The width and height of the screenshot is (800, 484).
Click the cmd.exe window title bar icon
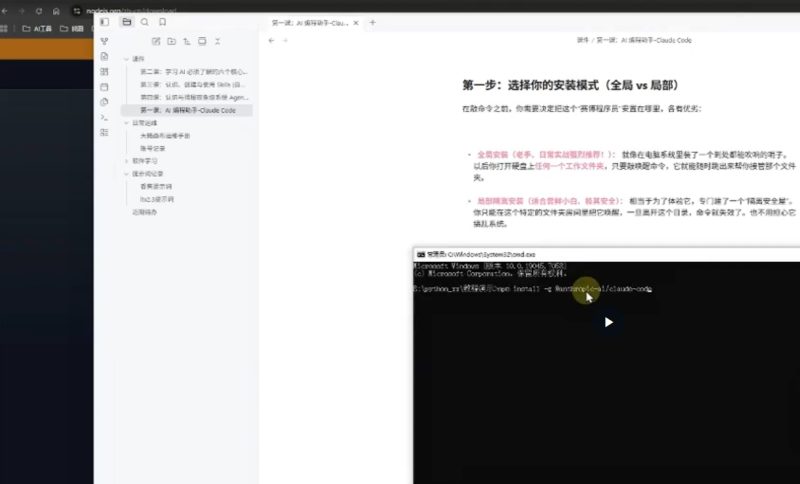coord(421,254)
